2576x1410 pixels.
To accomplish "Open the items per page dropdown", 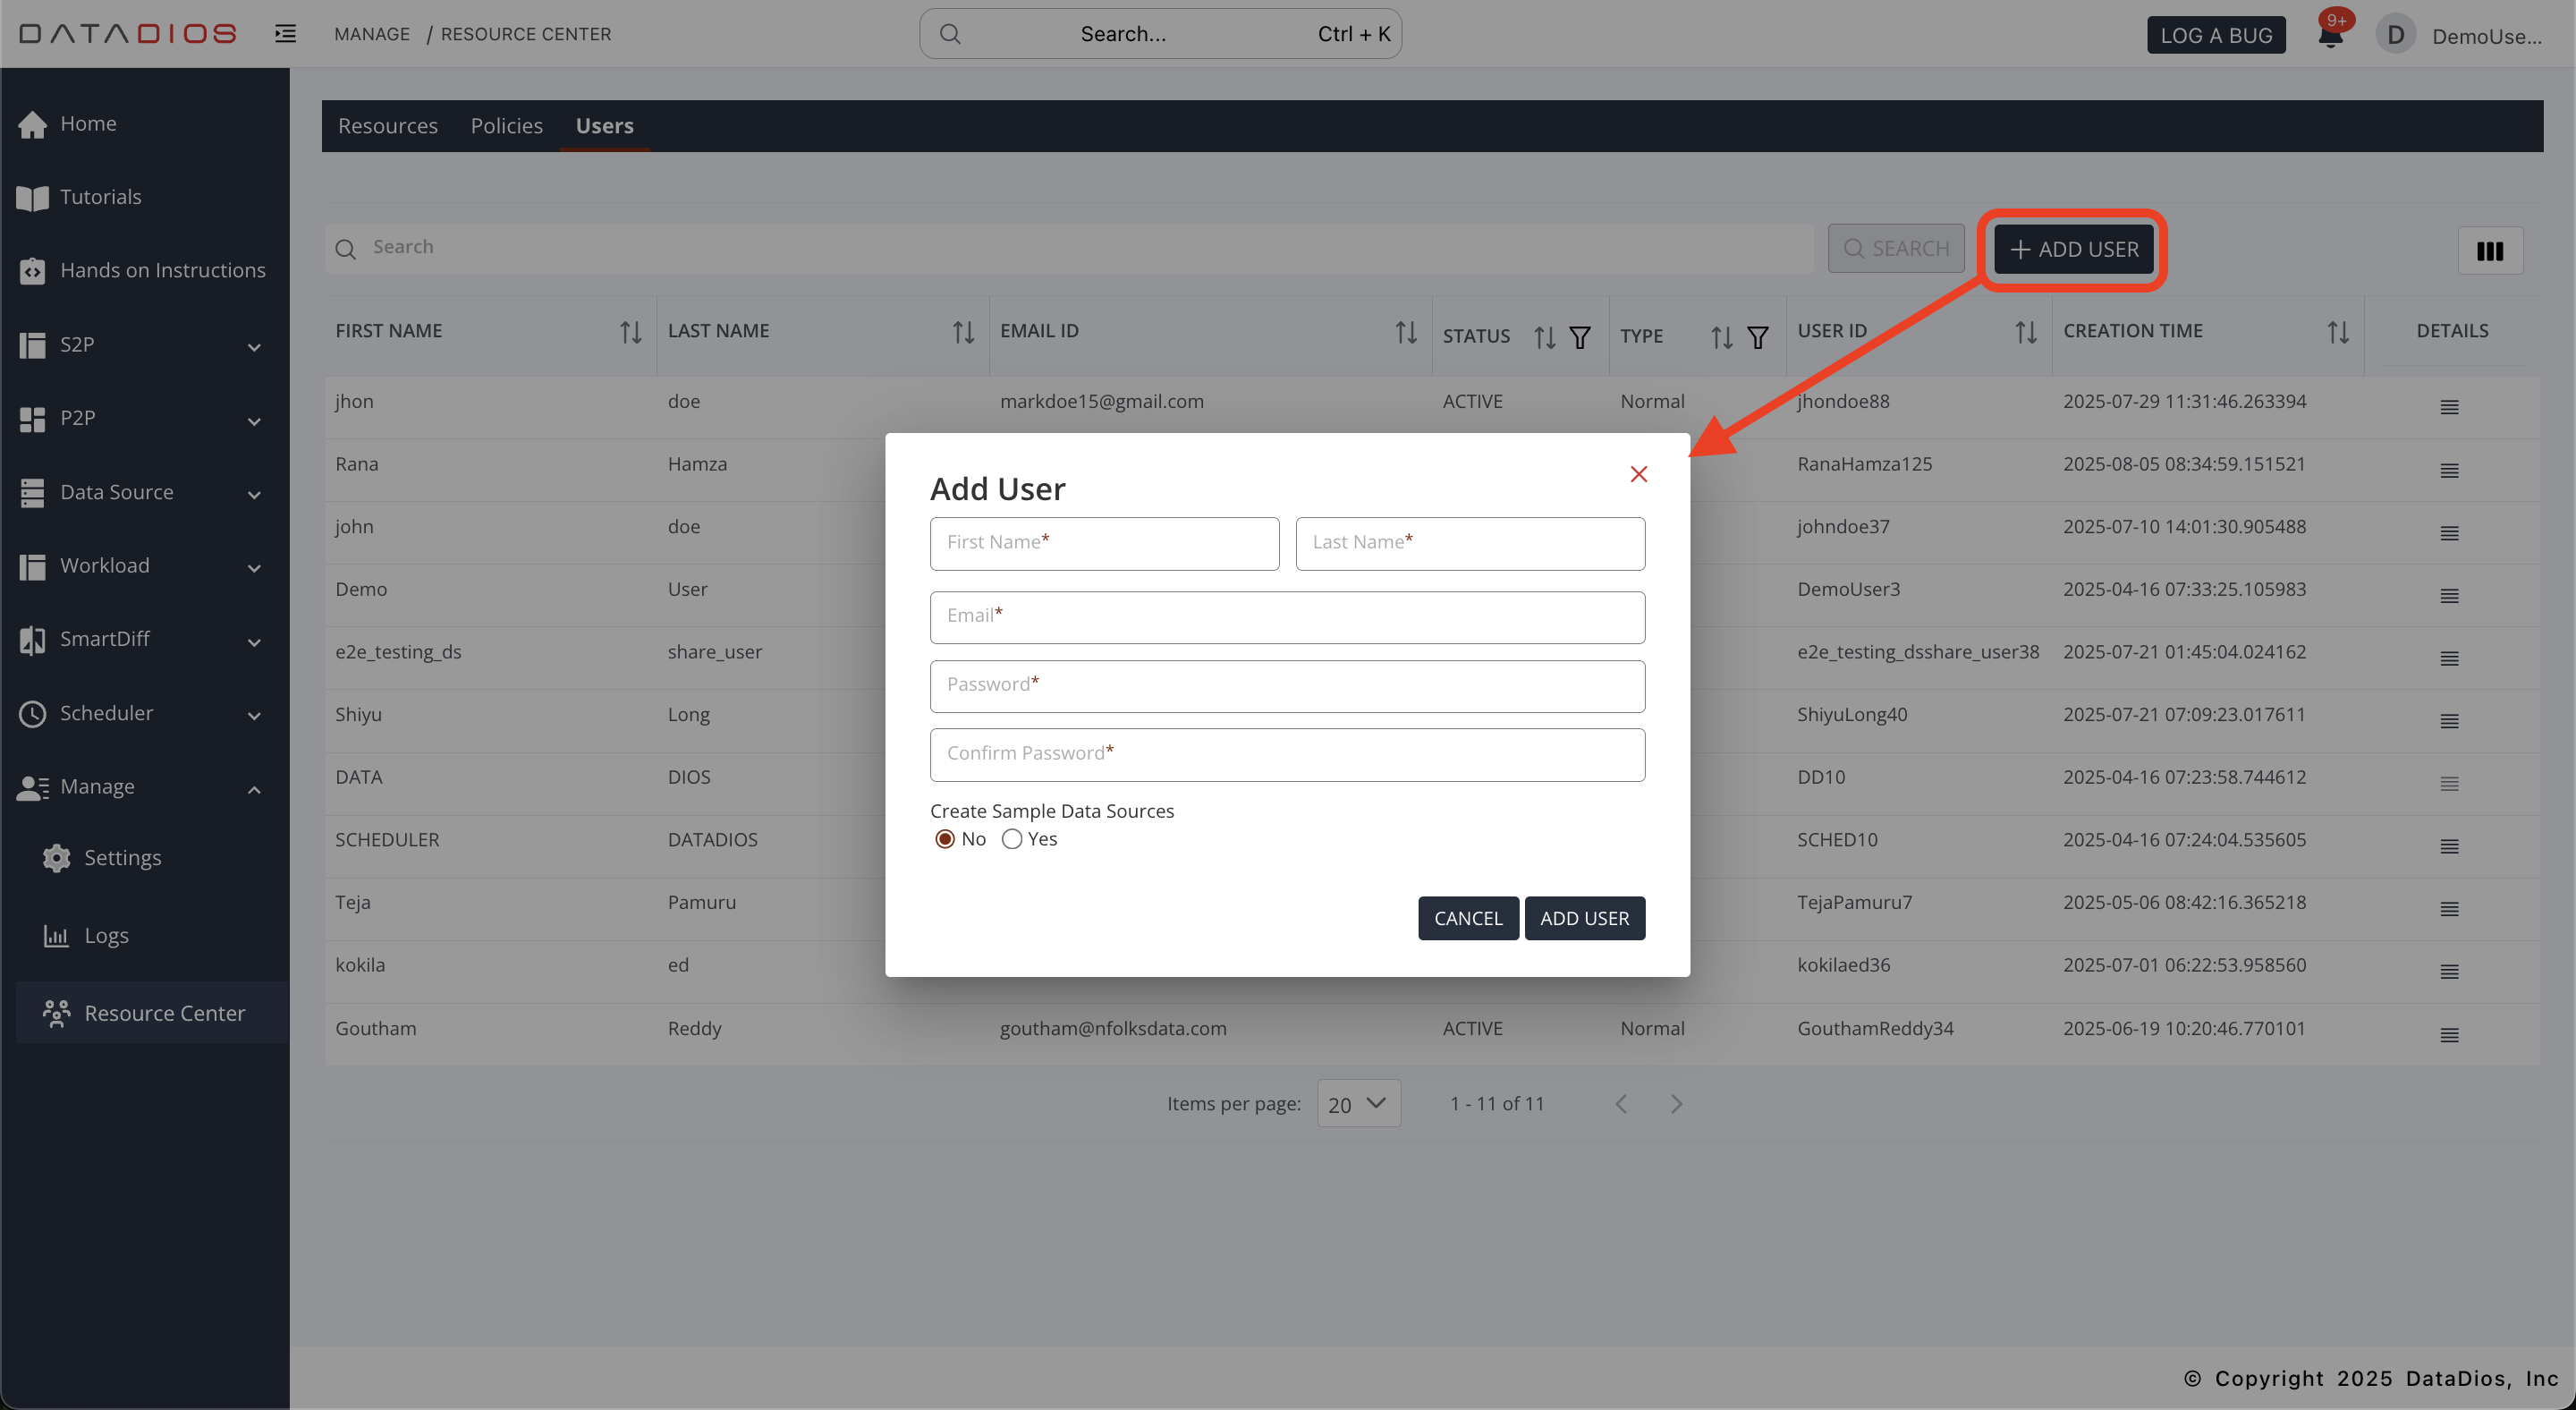I will coord(1358,1103).
